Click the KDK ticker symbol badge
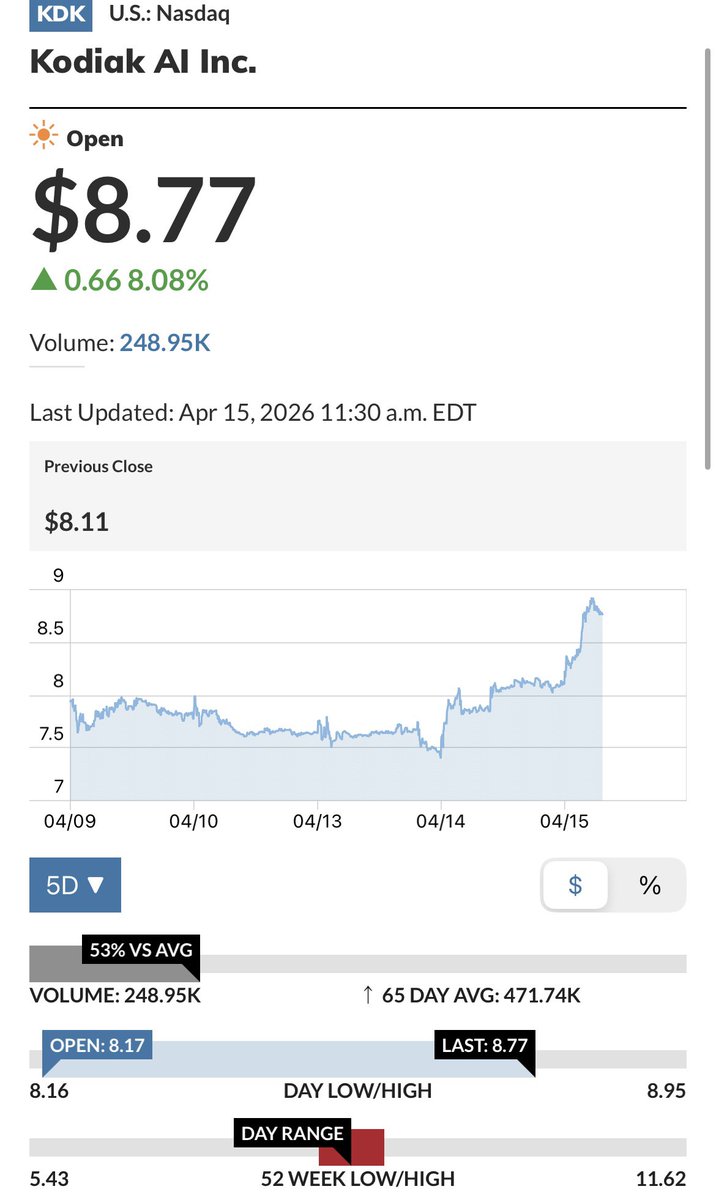Image resolution: width=716 pixels, height=1200 pixels. tap(61, 14)
